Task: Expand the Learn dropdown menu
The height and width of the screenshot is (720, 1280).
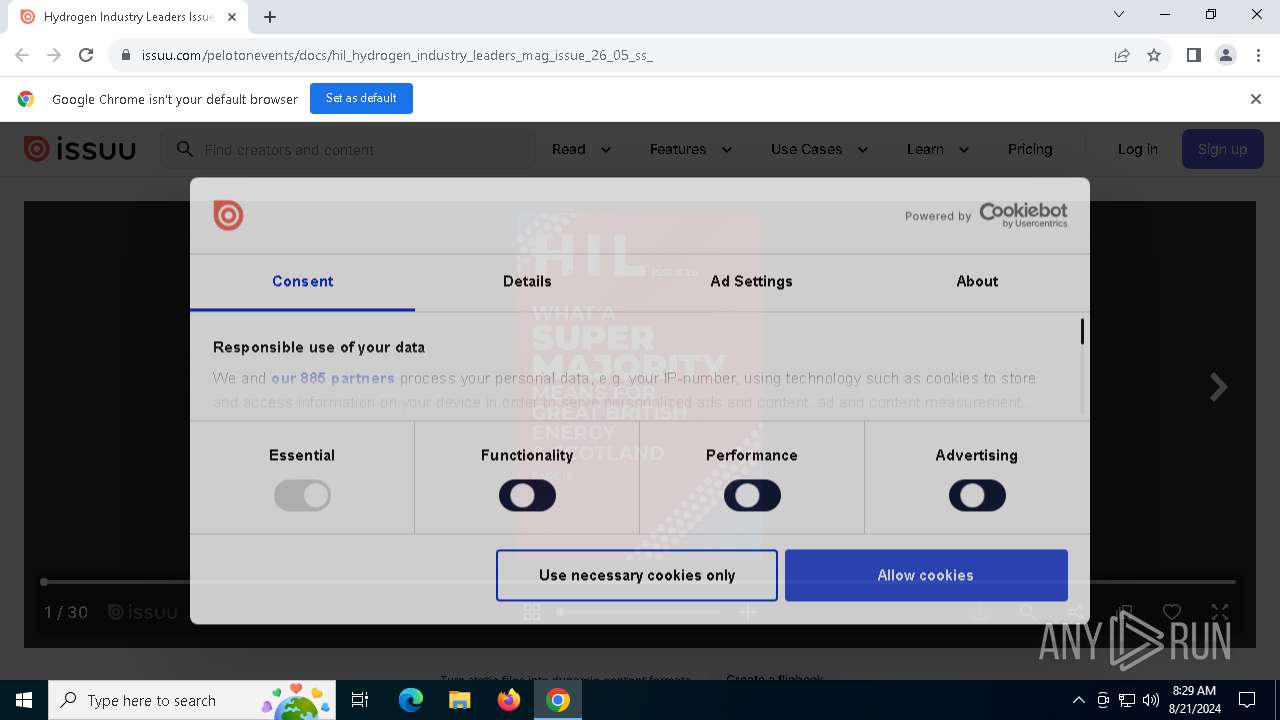Action: [937, 149]
